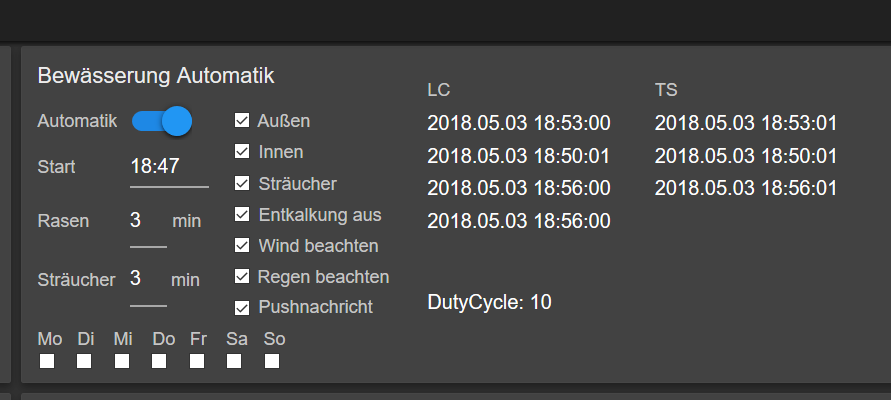Uncheck the Sträucher zone checkbox

[242, 184]
